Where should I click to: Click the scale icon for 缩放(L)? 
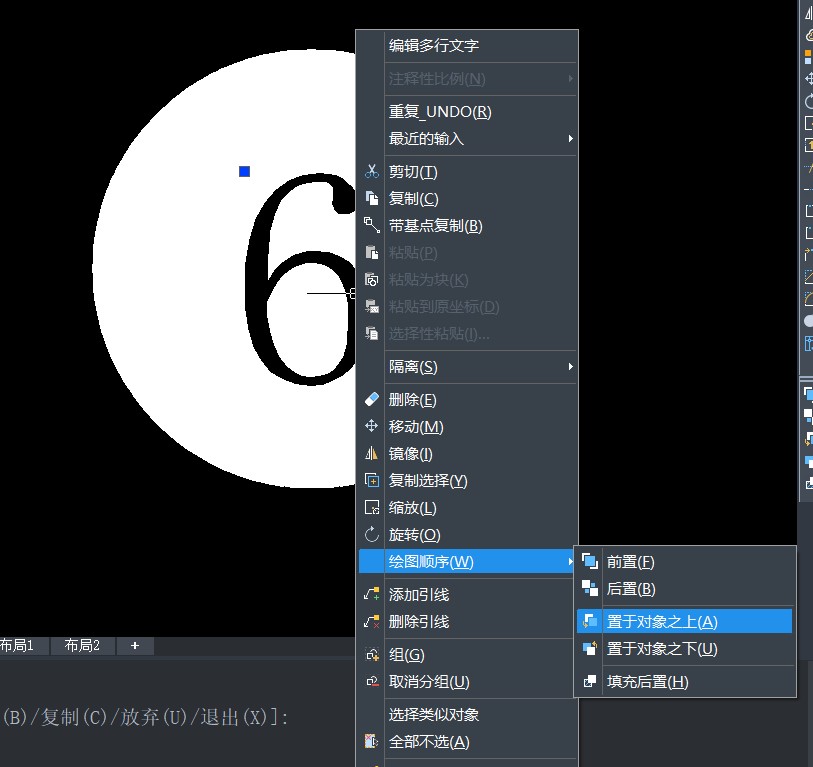click(x=371, y=508)
